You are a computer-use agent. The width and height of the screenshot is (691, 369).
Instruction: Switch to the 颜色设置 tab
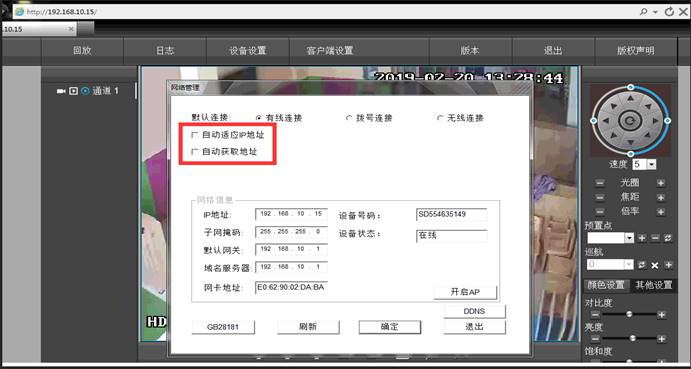click(x=605, y=285)
